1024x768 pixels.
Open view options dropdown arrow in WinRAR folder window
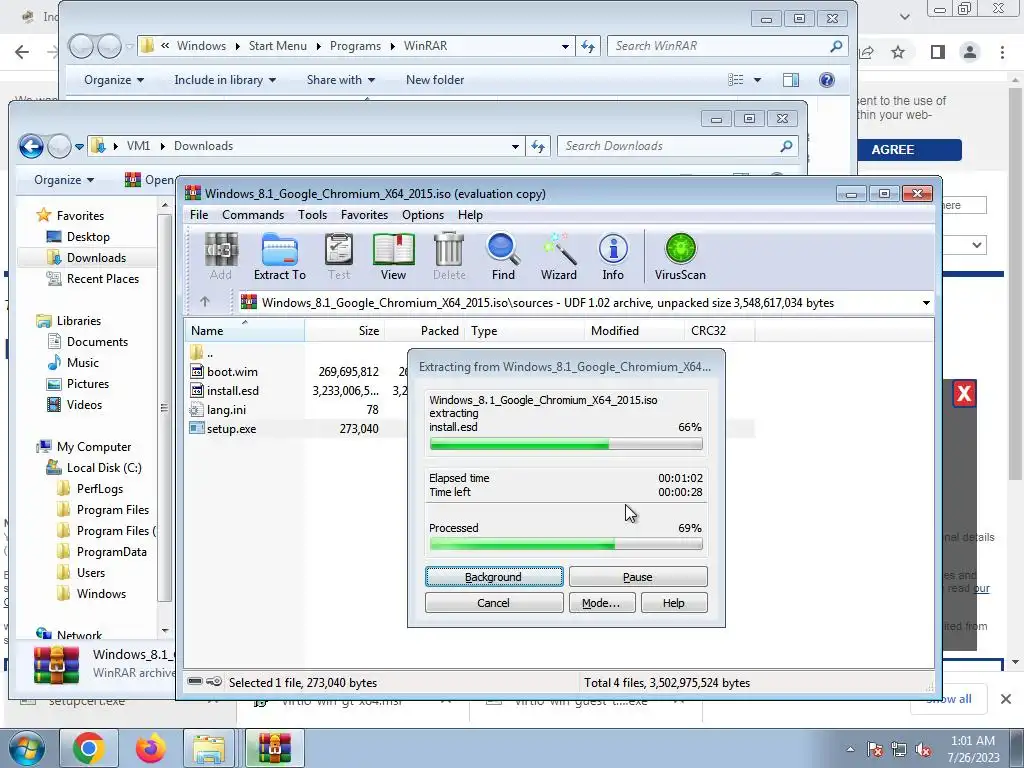click(x=758, y=80)
